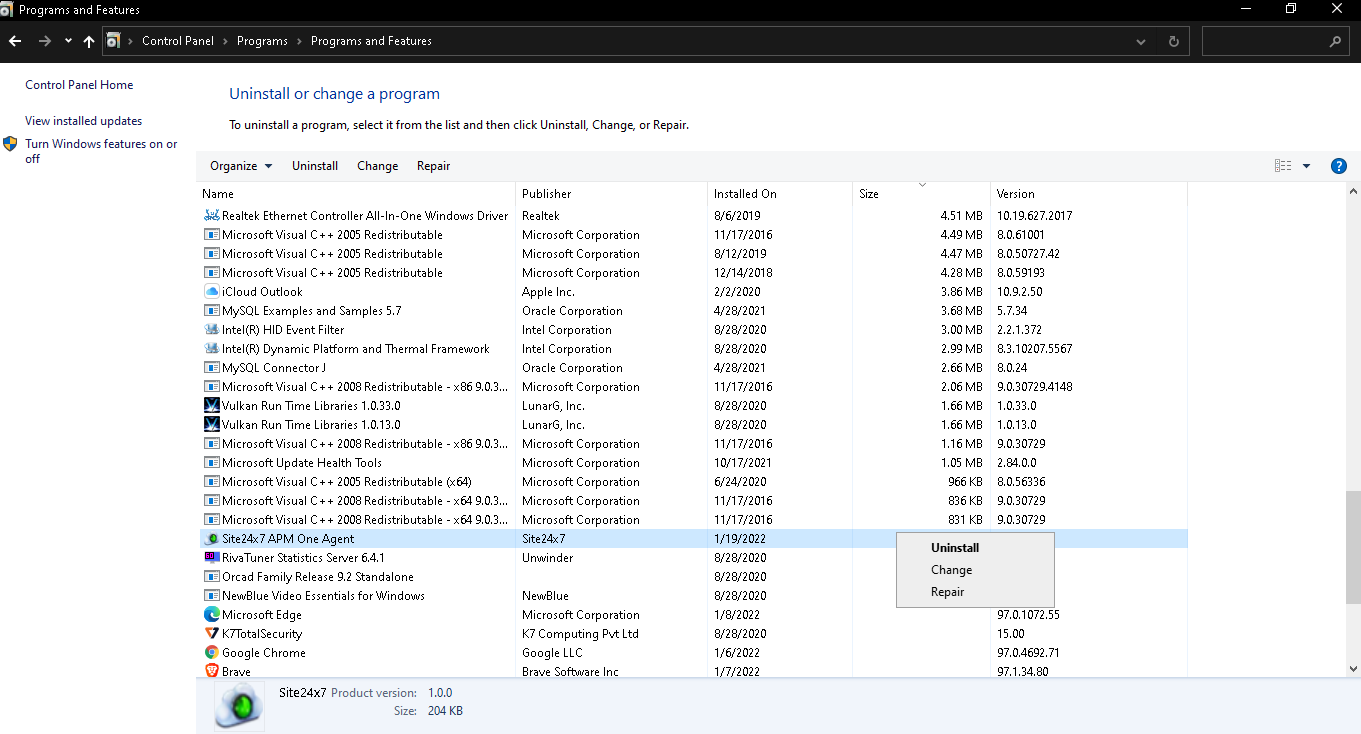
Task: Click the K7TotalSecurity shield icon
Action: [x=211, y=633]
